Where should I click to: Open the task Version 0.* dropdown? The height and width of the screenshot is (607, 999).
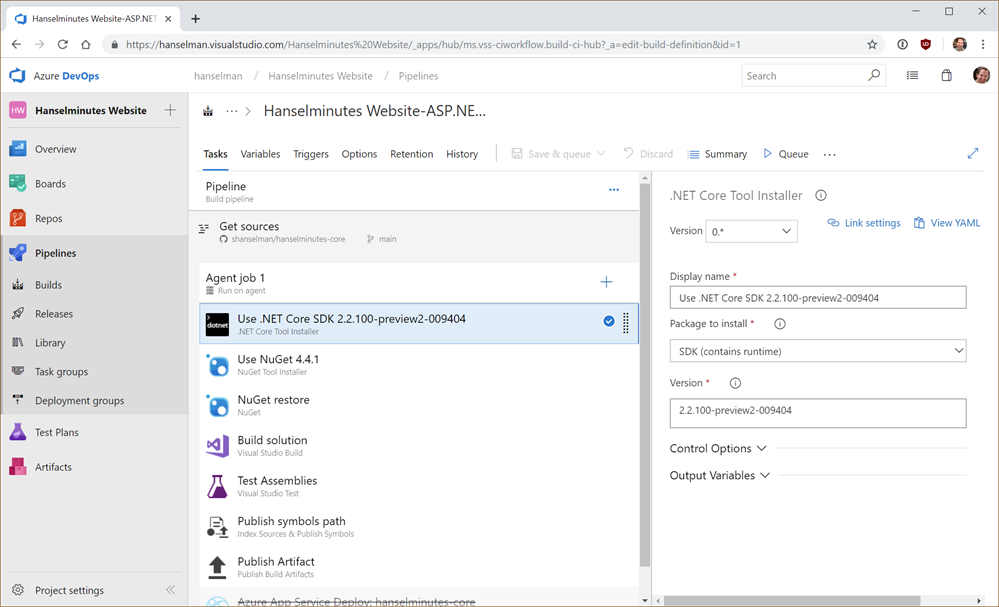[x=751, y=231]
